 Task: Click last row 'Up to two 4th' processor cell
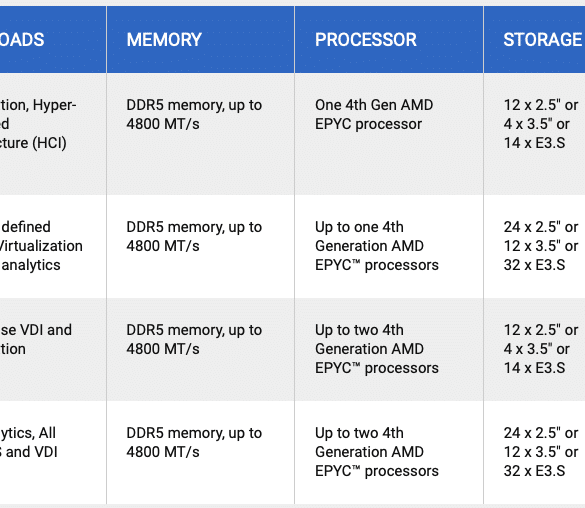(389, 452)
